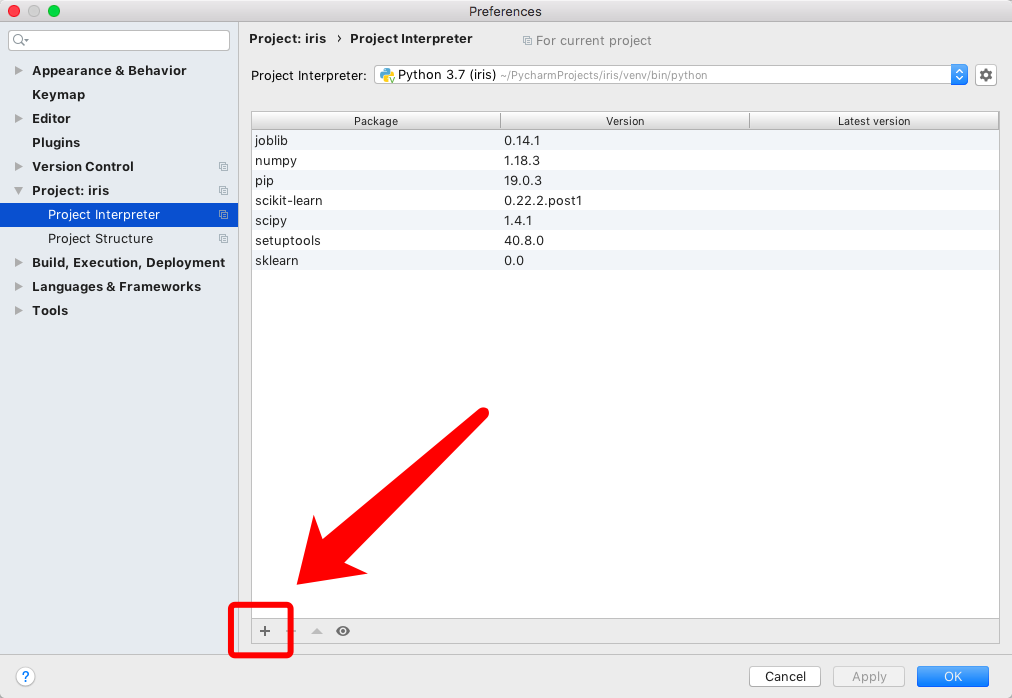This screenshot has width=1012, height=698.
Task: Select the numpy package row
Action: 625,160
